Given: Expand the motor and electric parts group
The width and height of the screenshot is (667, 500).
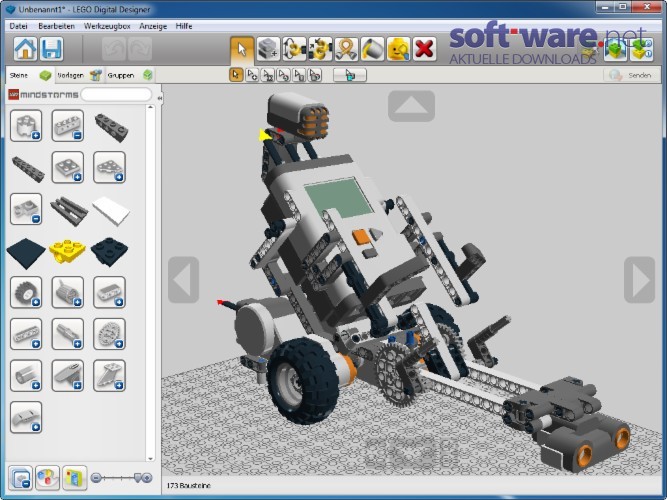Looking at the screenshot, I should point(68,292).
